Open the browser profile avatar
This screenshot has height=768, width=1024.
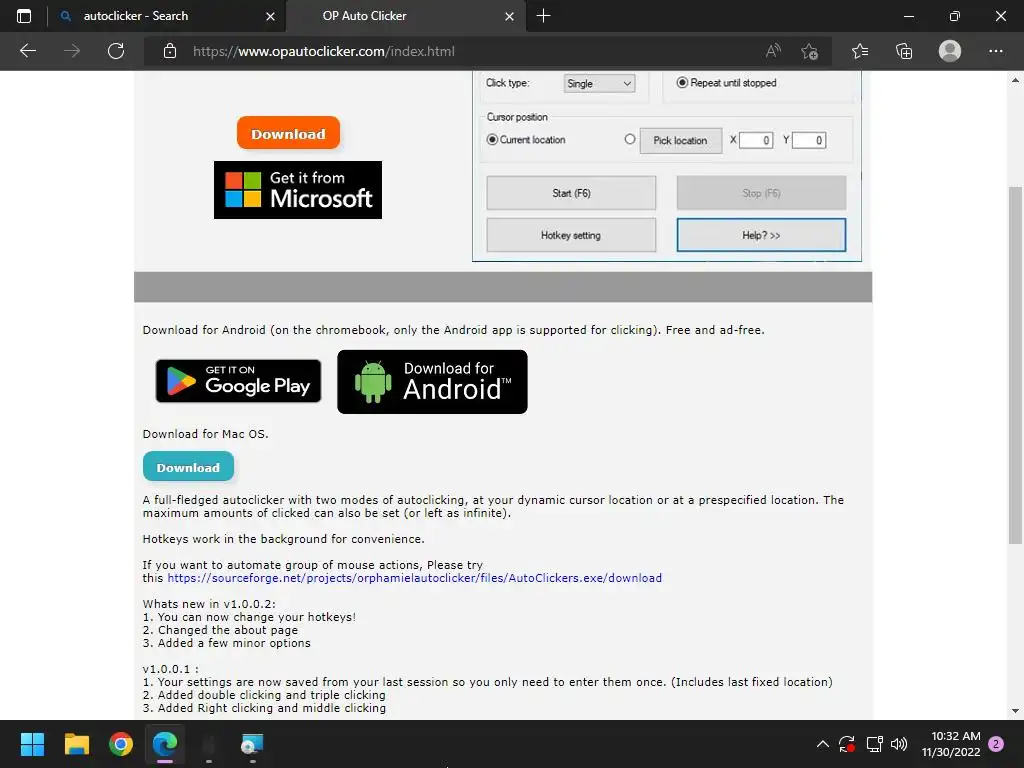click(x=950, y=51)
